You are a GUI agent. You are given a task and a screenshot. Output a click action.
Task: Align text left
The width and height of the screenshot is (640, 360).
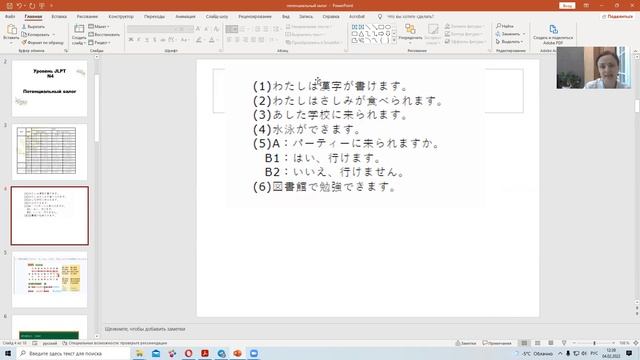click(229, 40)
